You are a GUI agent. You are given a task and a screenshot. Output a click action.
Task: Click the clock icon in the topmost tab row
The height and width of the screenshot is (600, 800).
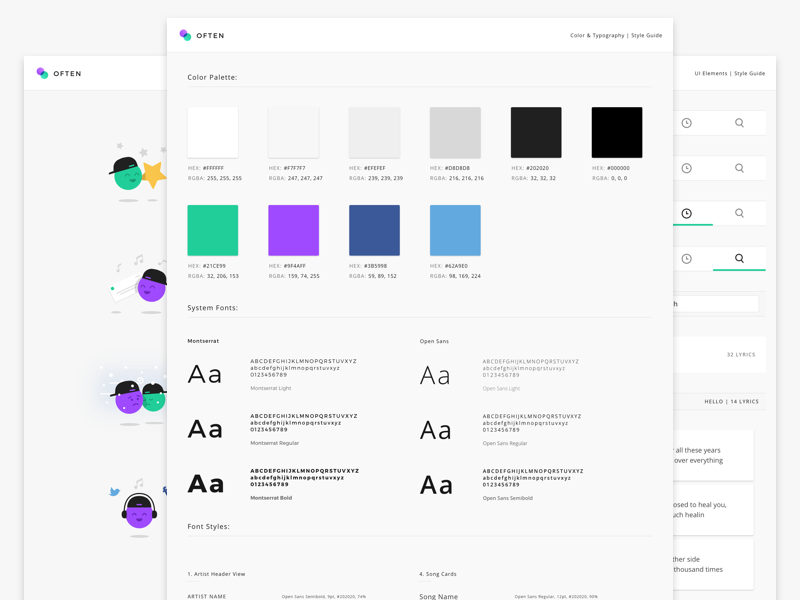point(686,123)
